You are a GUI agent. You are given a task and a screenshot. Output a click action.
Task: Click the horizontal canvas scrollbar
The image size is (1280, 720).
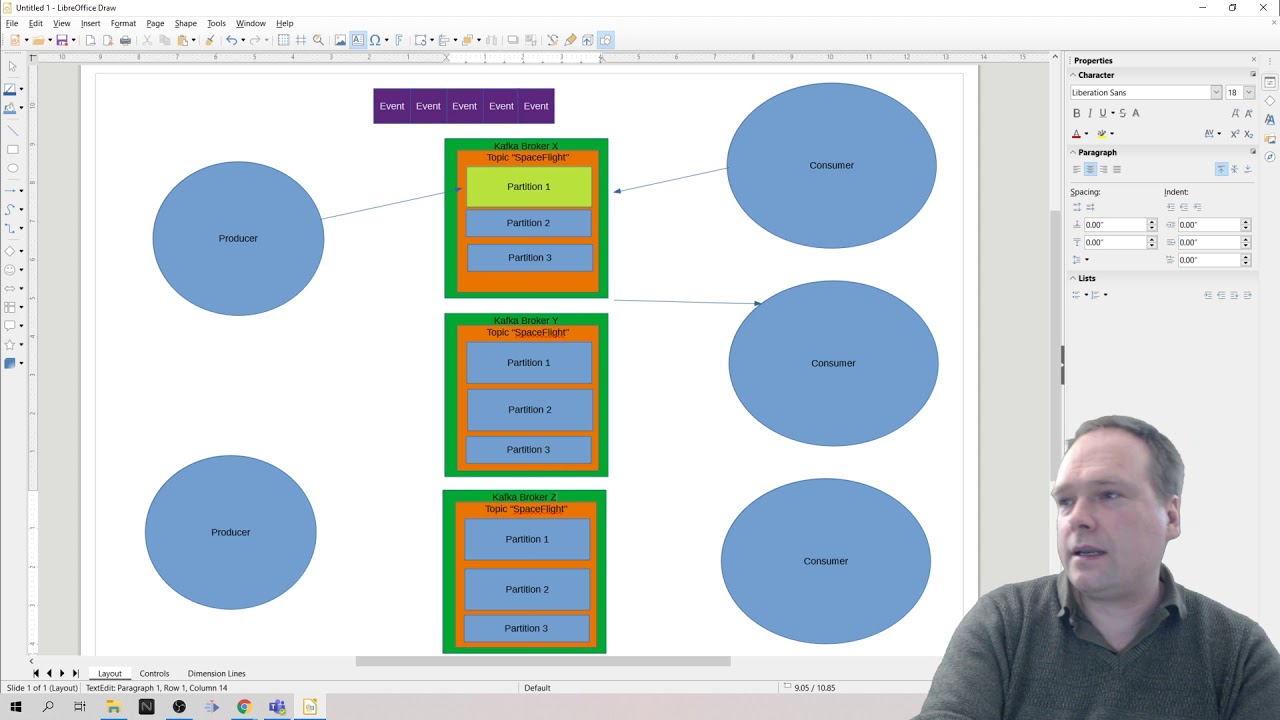click(x=543, y=661)
